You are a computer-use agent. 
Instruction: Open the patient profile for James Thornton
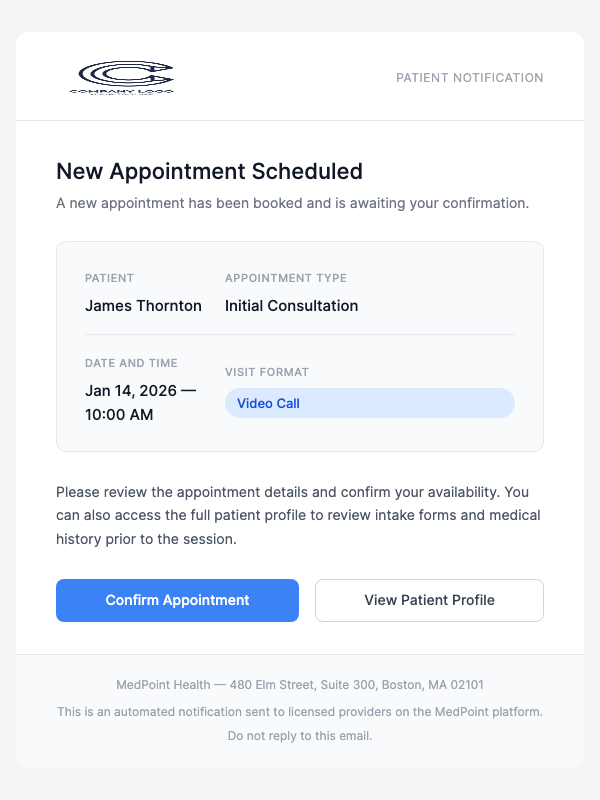point(429,600)
